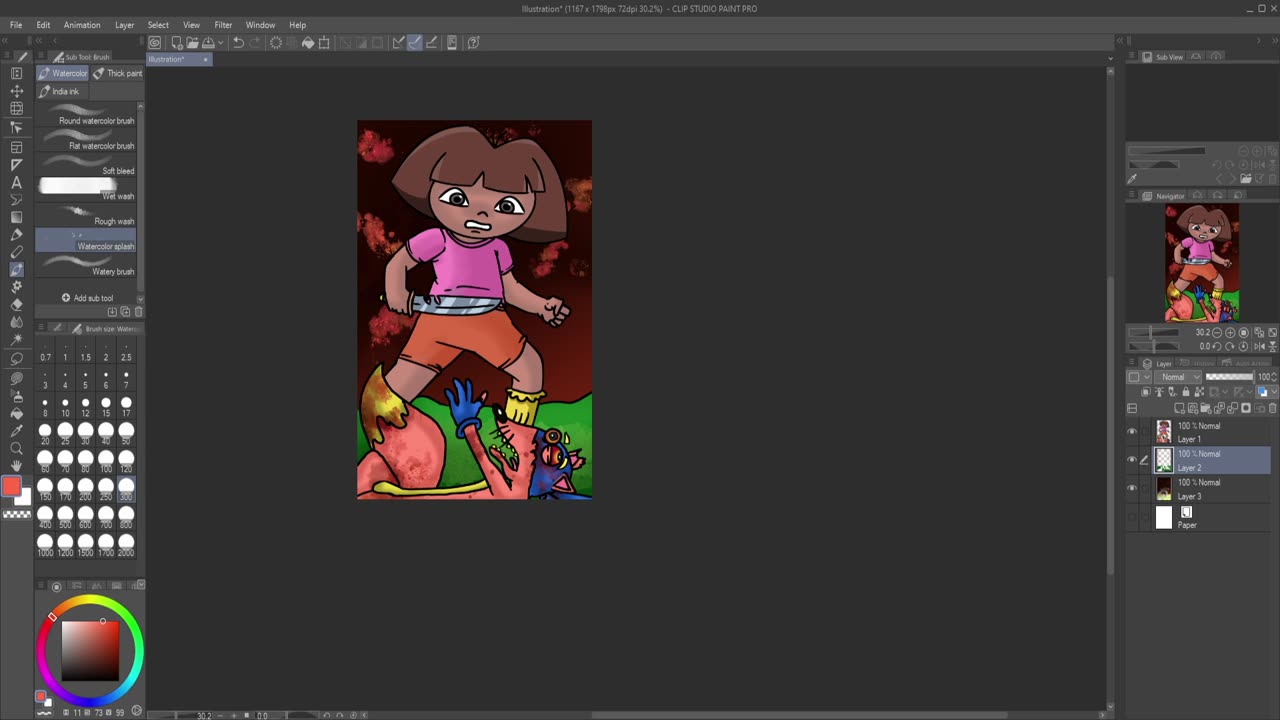Open the Filter menu
Screen dimensions: 1280x720
pyautogui.click(x=223, y=25)
